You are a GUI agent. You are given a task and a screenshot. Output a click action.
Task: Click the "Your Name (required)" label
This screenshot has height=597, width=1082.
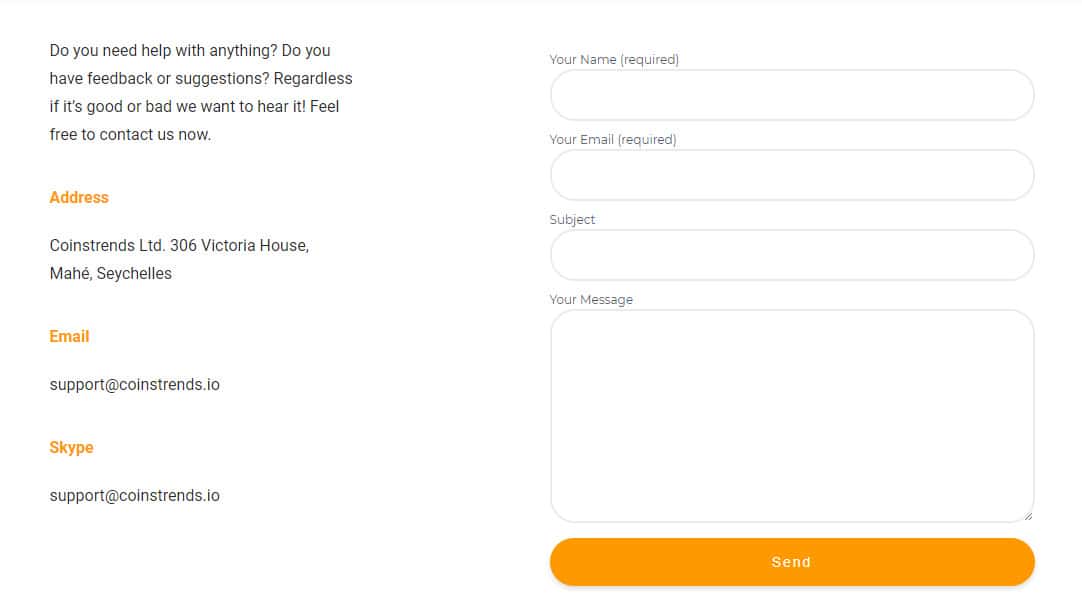tap(614, 60)
